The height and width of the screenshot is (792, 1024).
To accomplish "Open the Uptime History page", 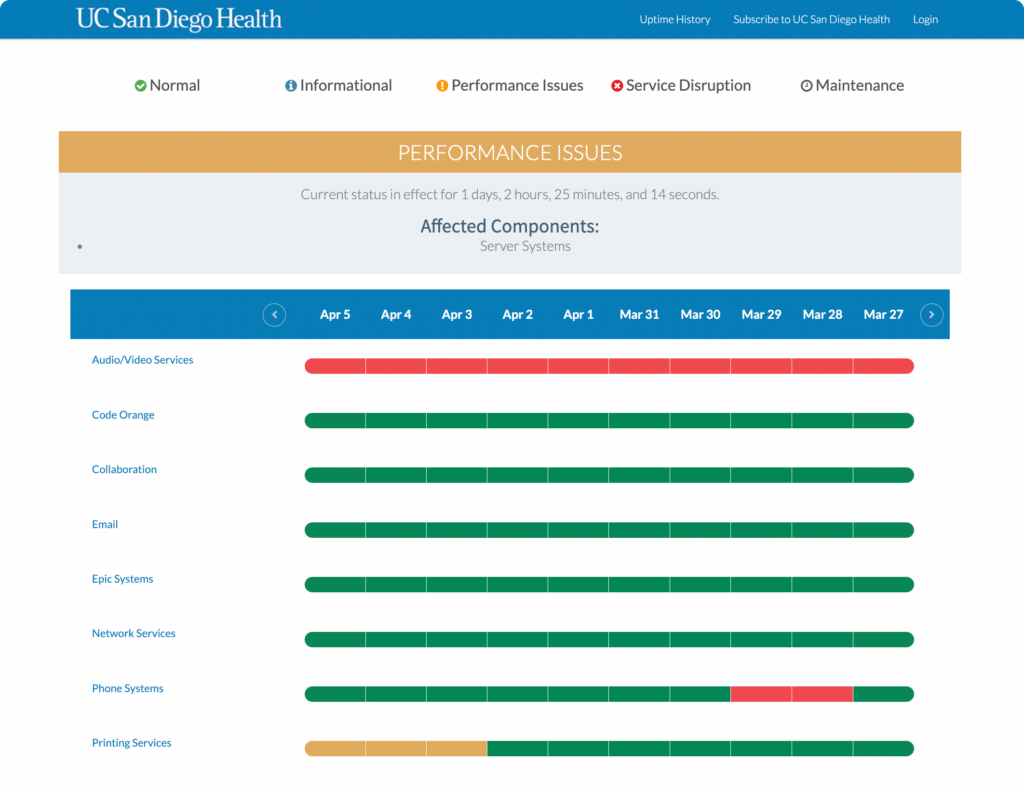I will (x=675, y=19).
